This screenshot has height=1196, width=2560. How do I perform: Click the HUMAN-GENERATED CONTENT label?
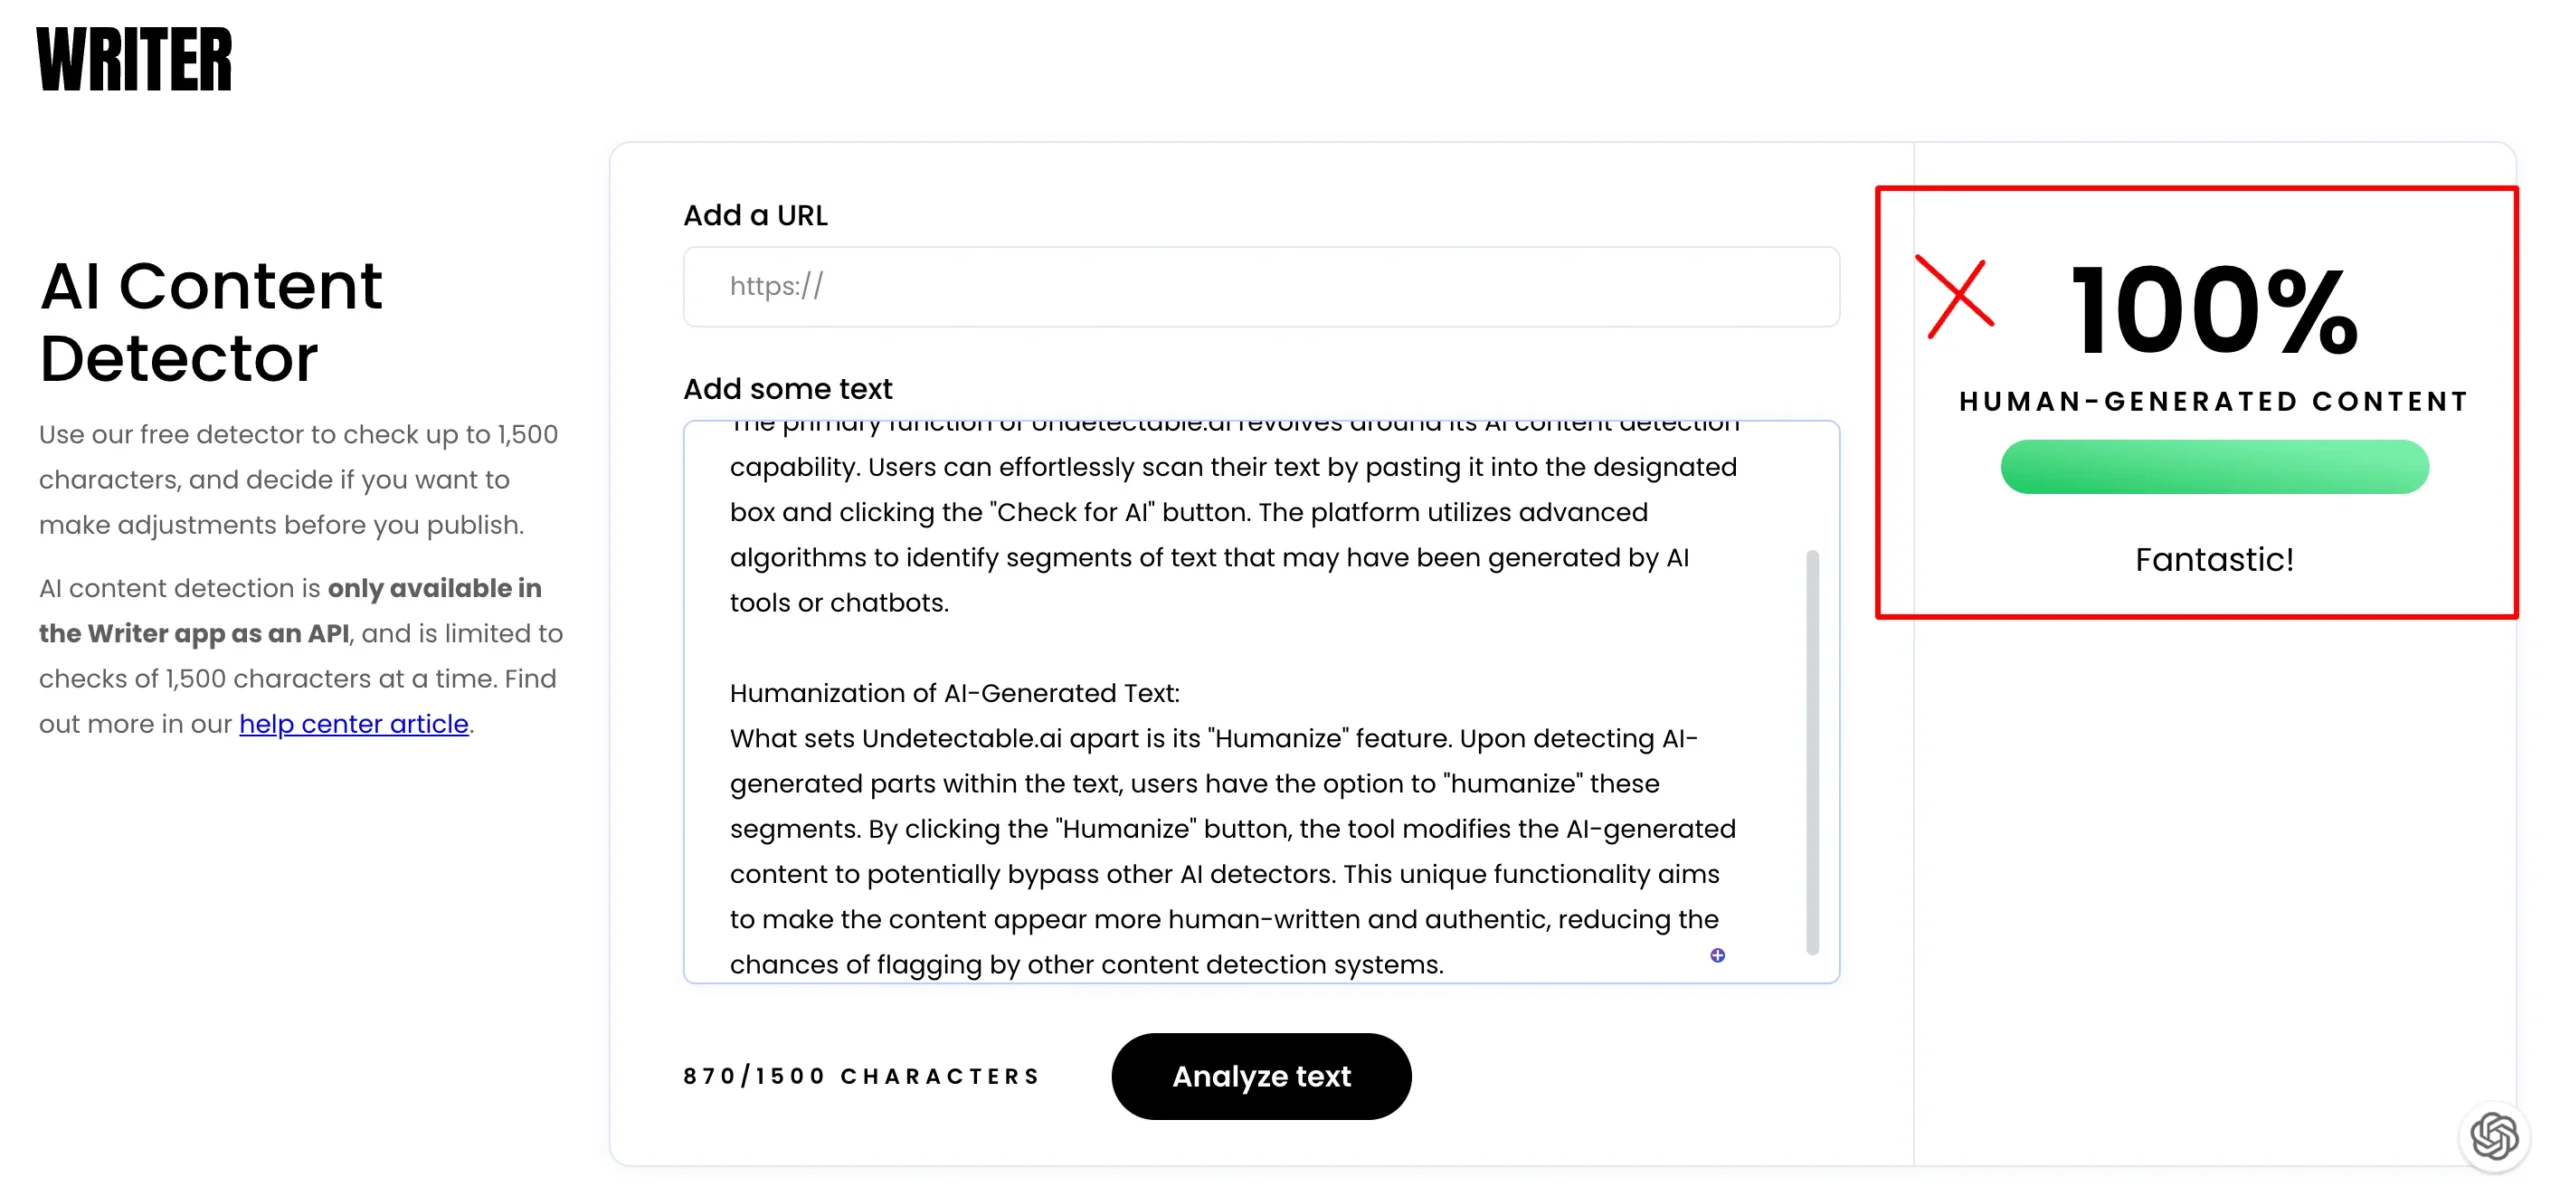[x=2213, y=401]
